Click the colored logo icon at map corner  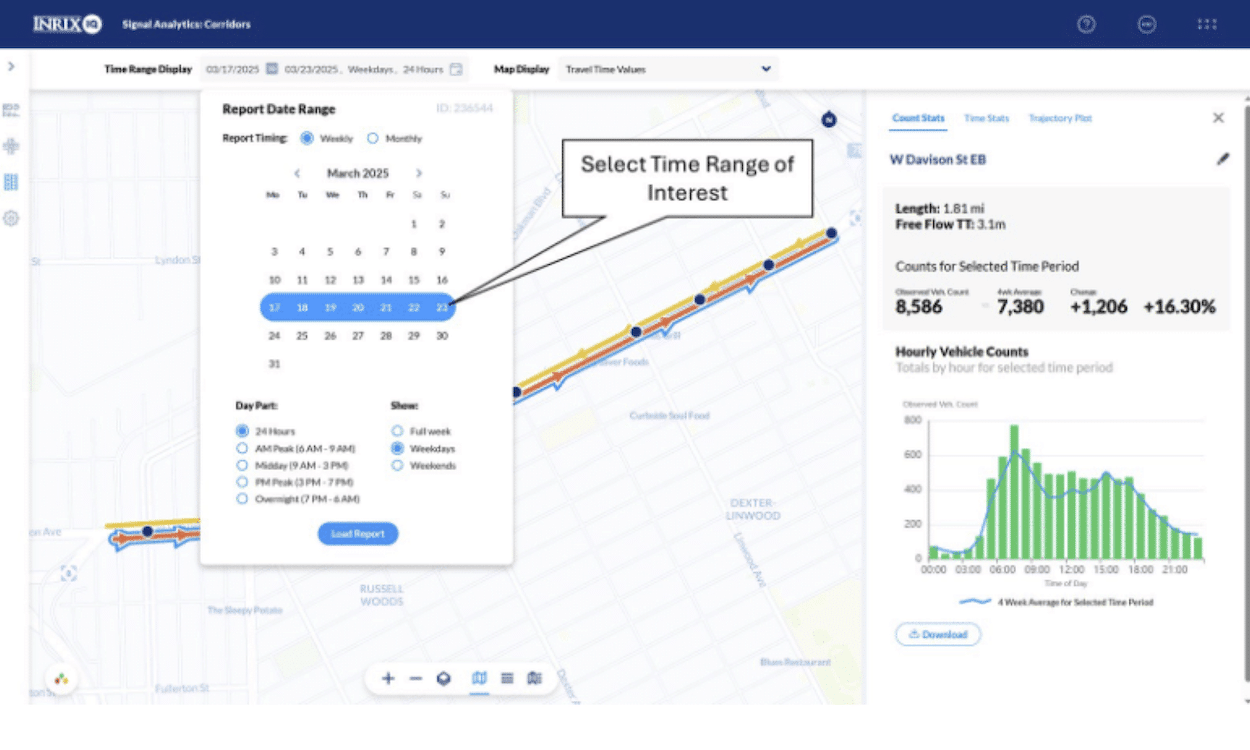61,679
